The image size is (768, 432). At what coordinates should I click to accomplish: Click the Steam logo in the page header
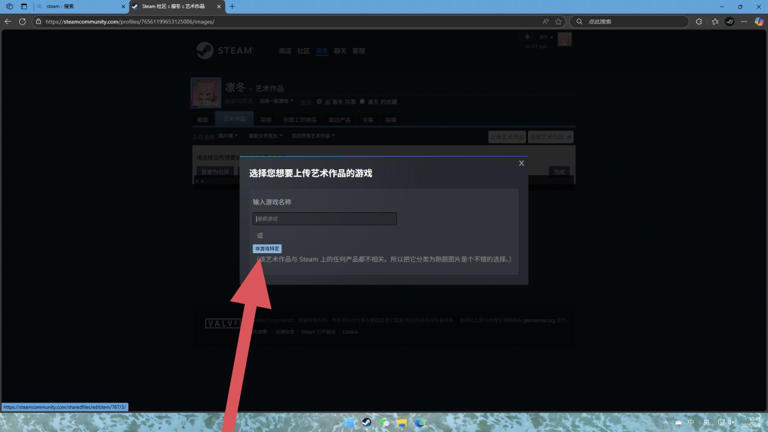pyautogui.click(x=224, y=50)
